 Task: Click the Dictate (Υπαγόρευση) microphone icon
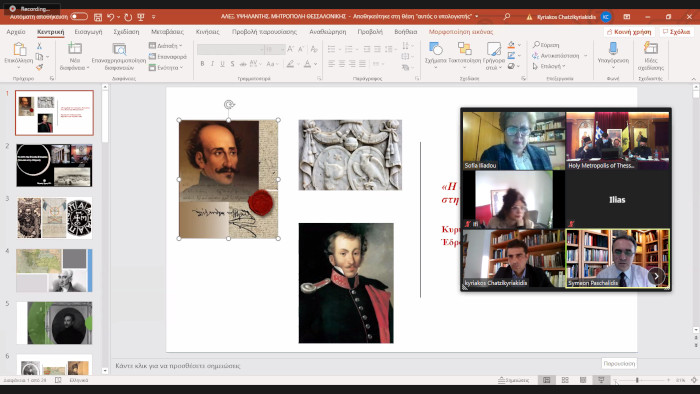613,48
